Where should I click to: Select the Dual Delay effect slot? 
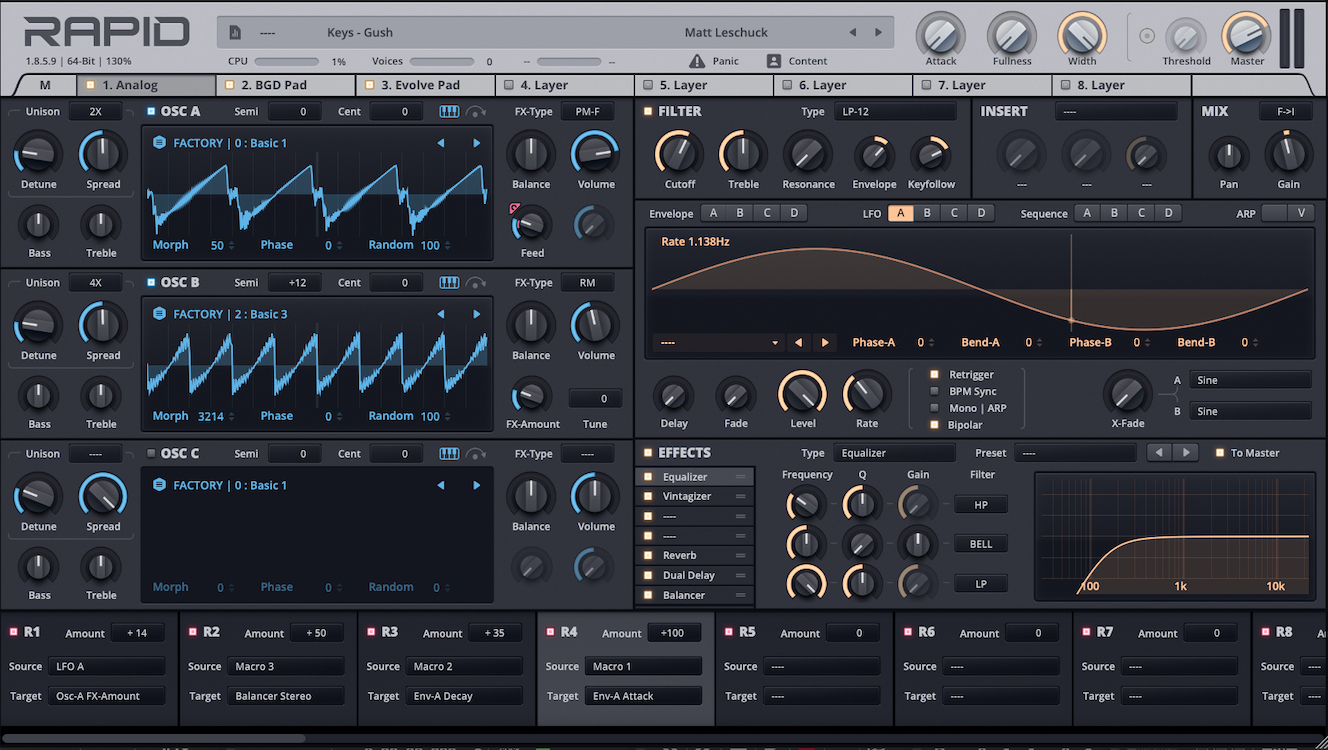[x=694, y=575]
